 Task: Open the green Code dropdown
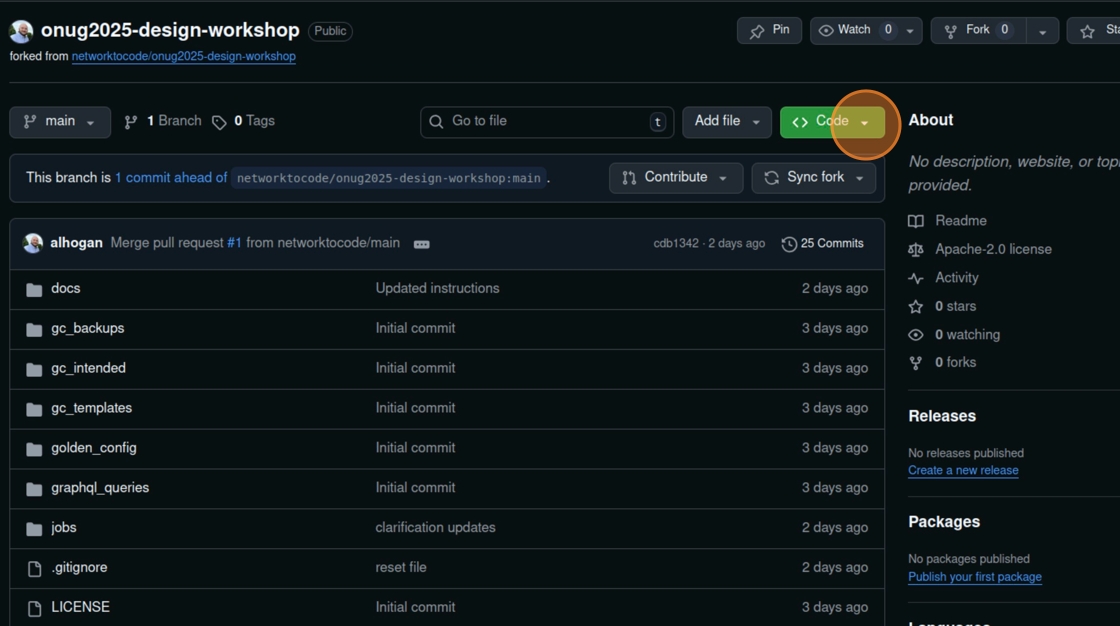coord(832,122)
